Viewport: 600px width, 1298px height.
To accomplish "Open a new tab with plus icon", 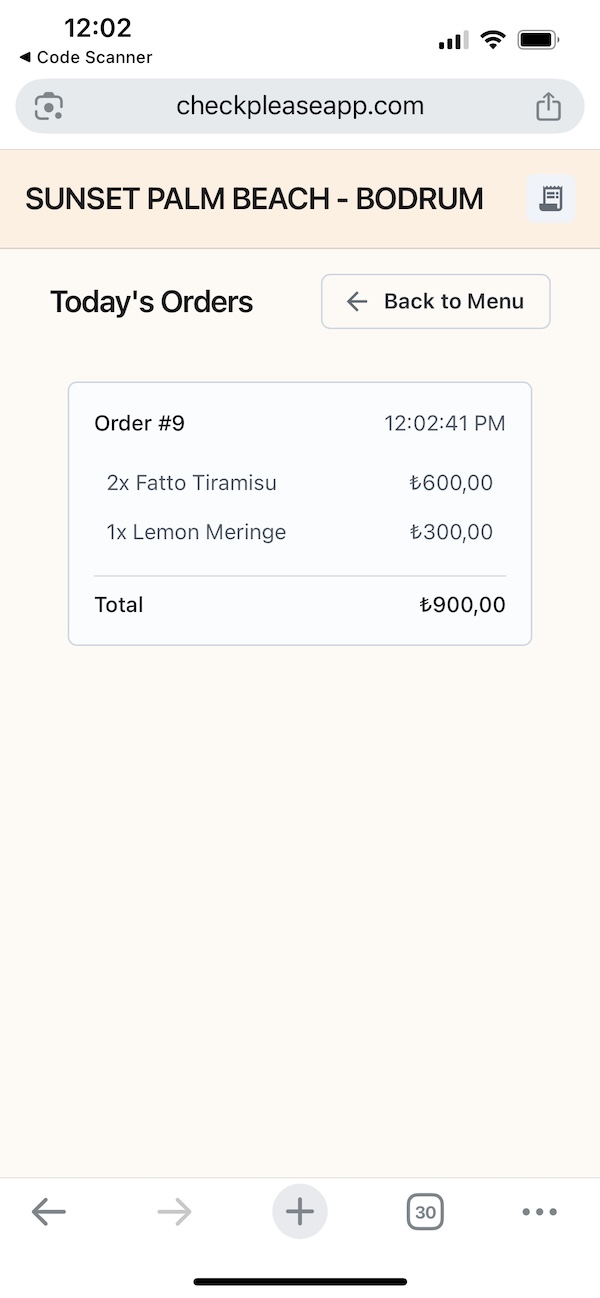I will click(x=300, y=1212).
